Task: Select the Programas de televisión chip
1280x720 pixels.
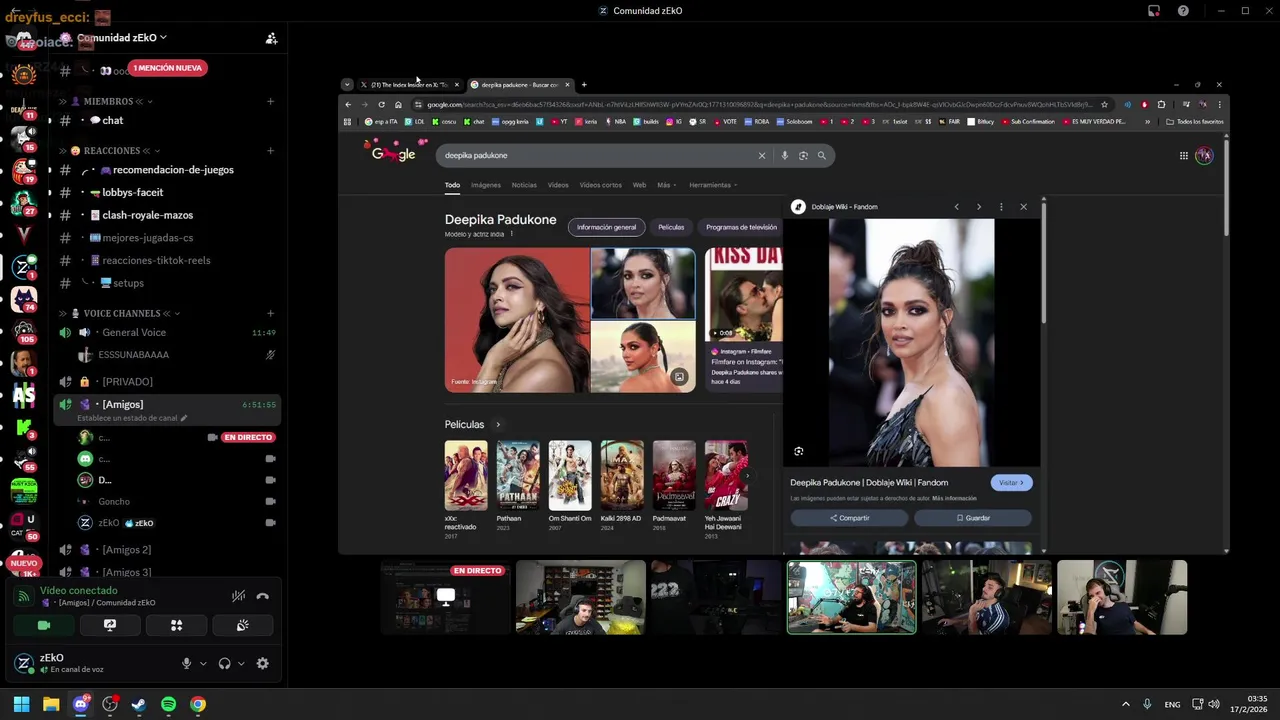Action: (741, 227)
